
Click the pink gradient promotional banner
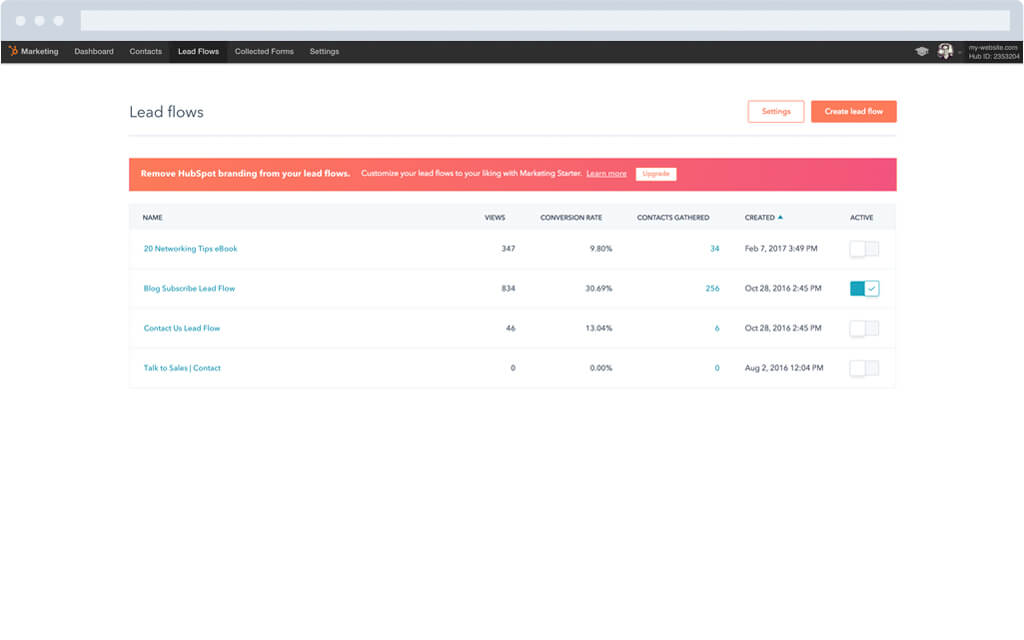pyautogui.click(x=512, y=173)
